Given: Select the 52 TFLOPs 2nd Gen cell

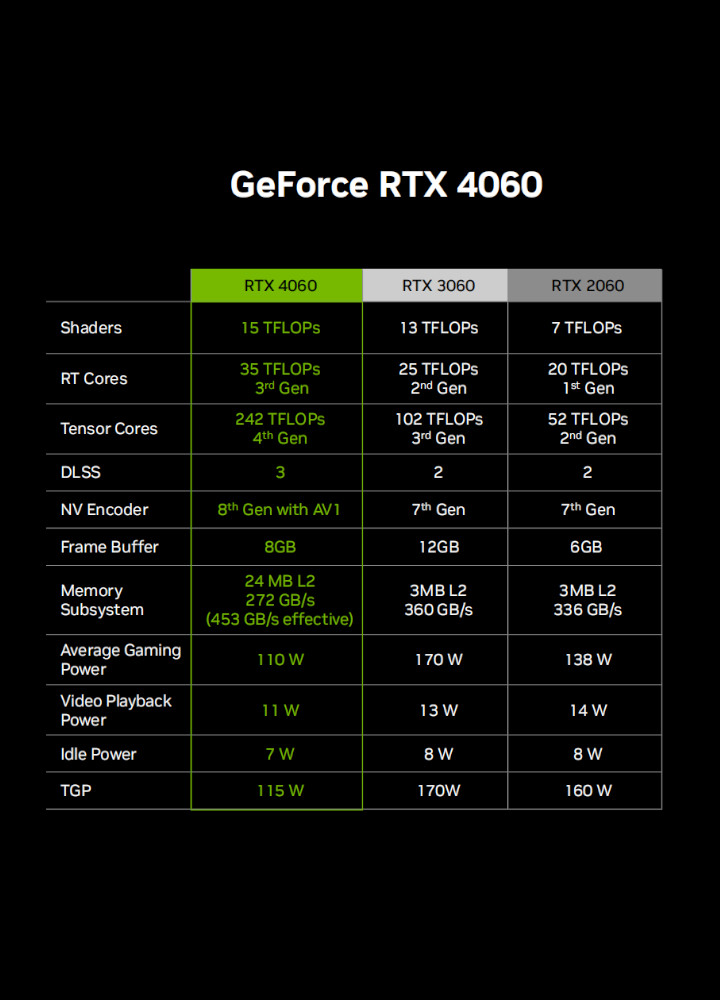Looking at the screenshot, I should [585, 429].
